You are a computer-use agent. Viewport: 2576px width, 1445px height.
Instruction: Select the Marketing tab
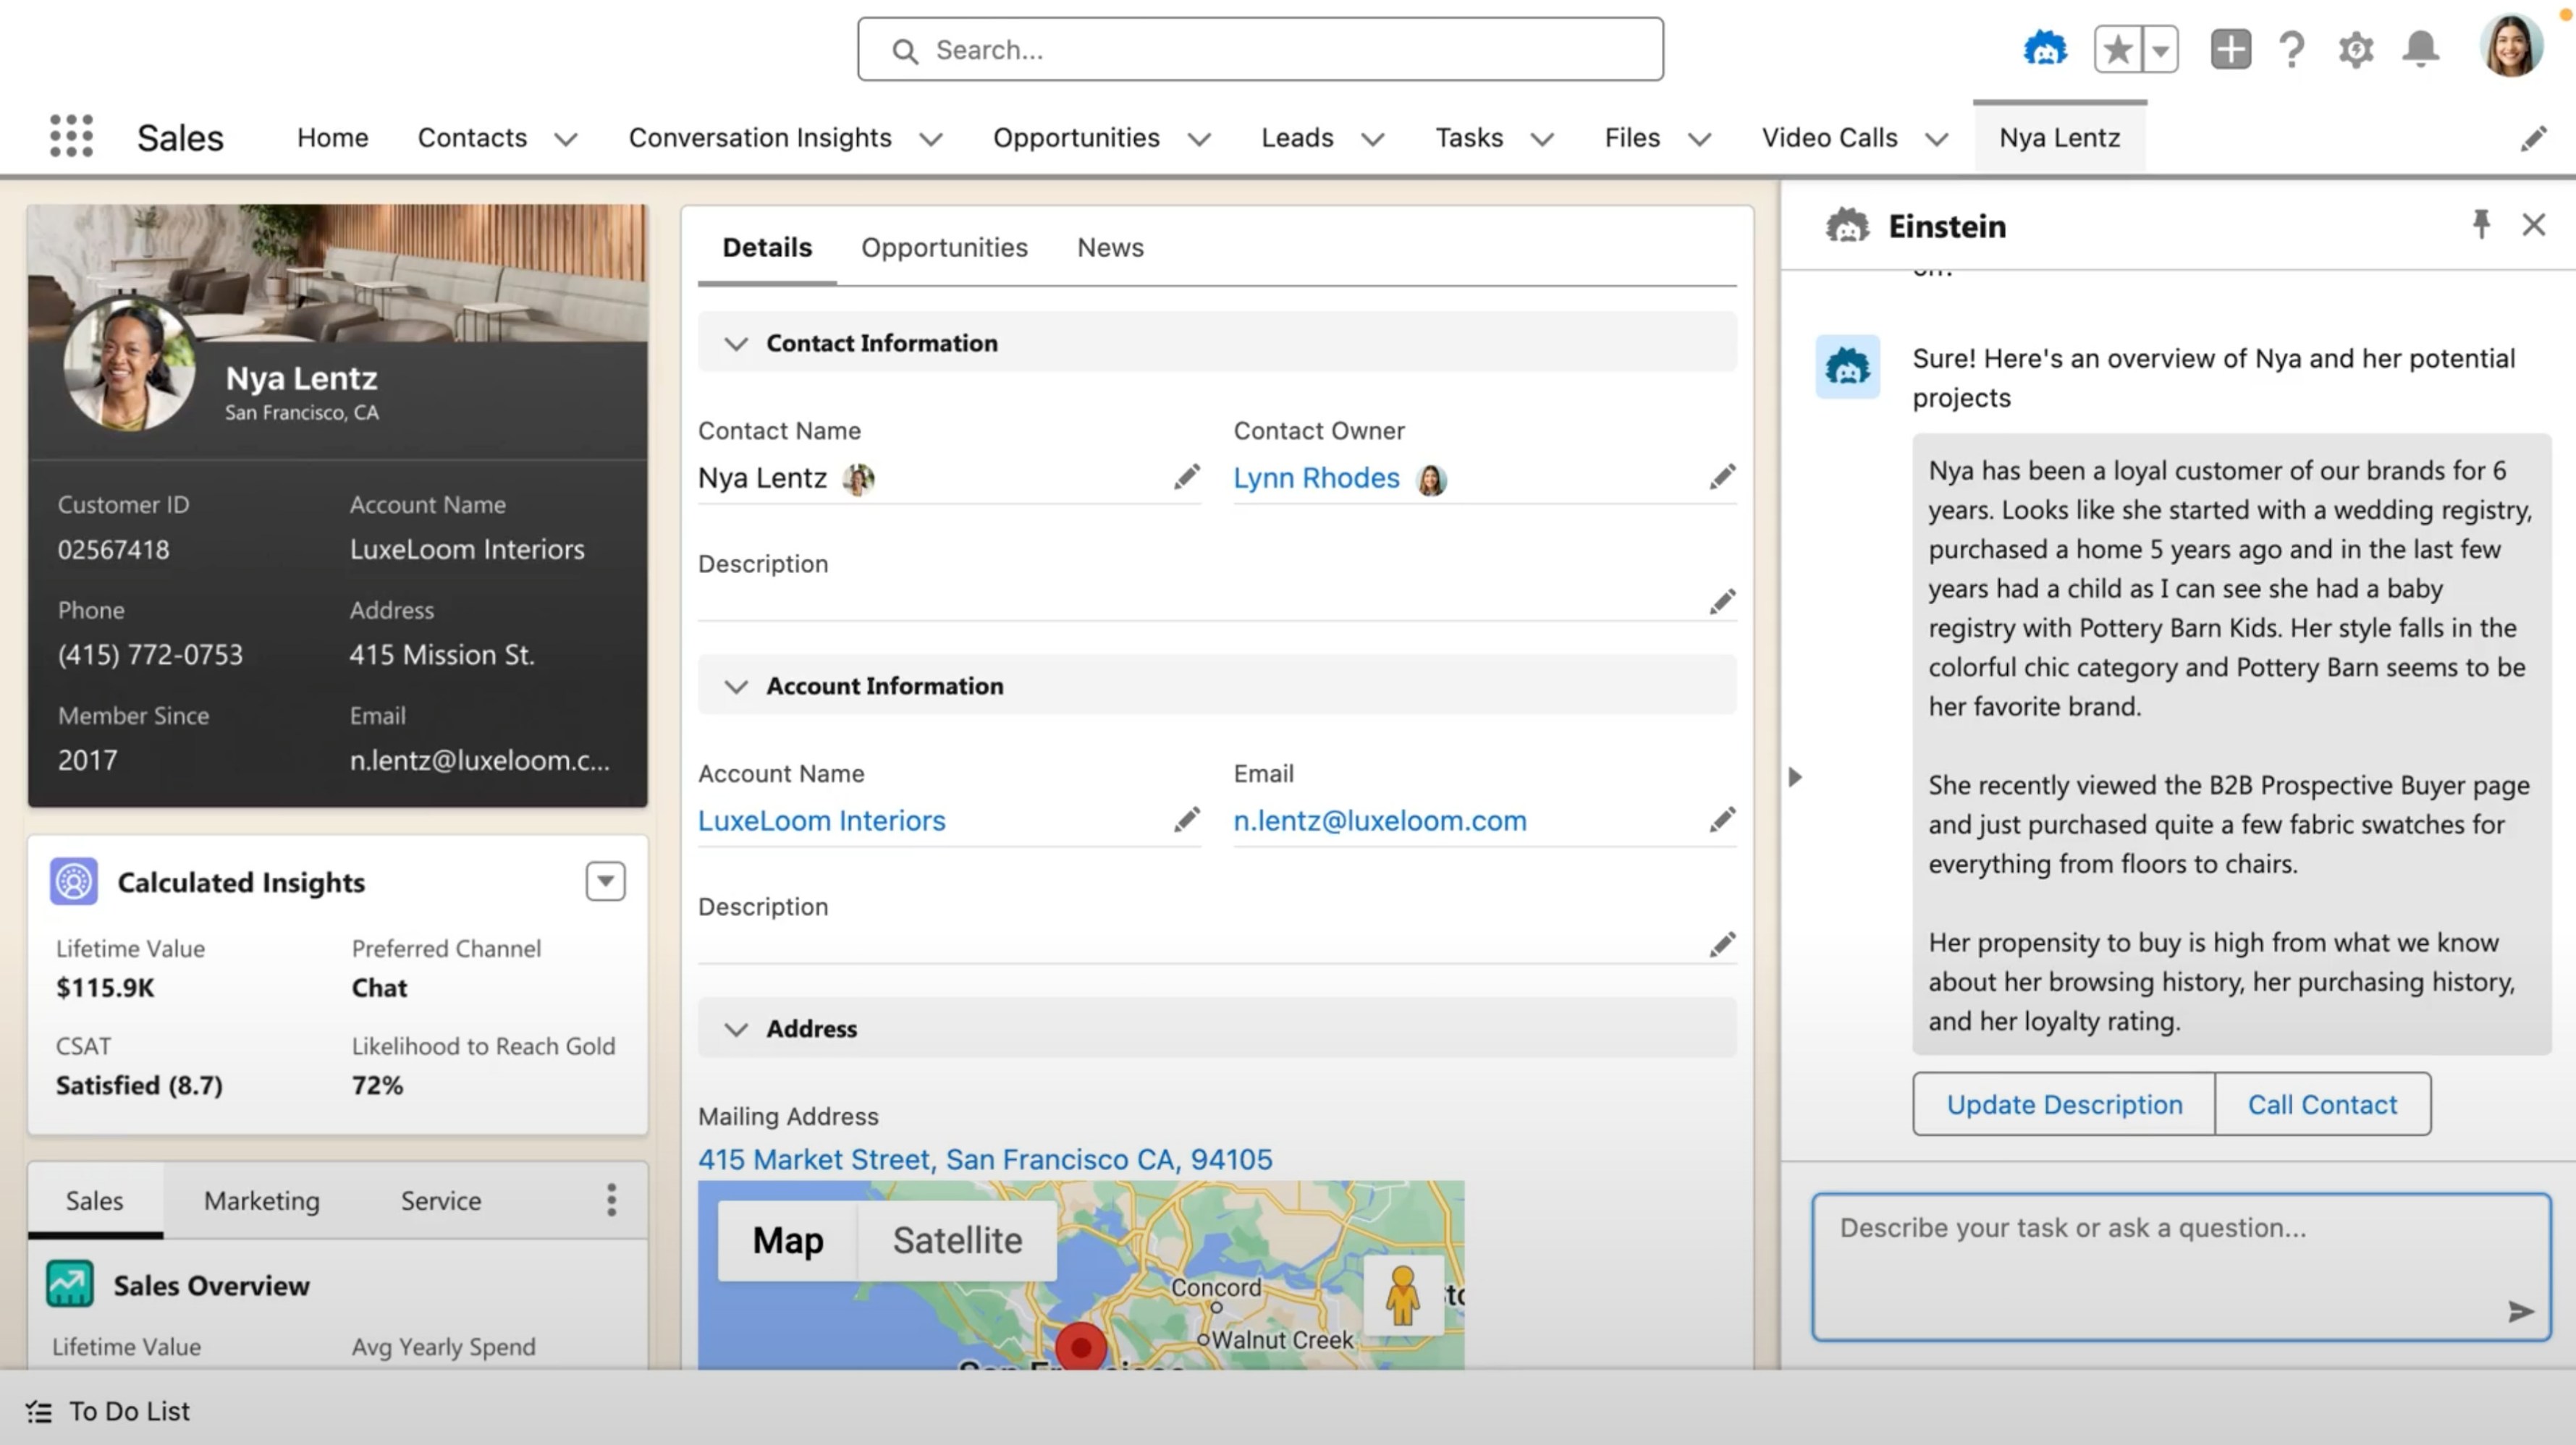click(x=262, y=1200)
